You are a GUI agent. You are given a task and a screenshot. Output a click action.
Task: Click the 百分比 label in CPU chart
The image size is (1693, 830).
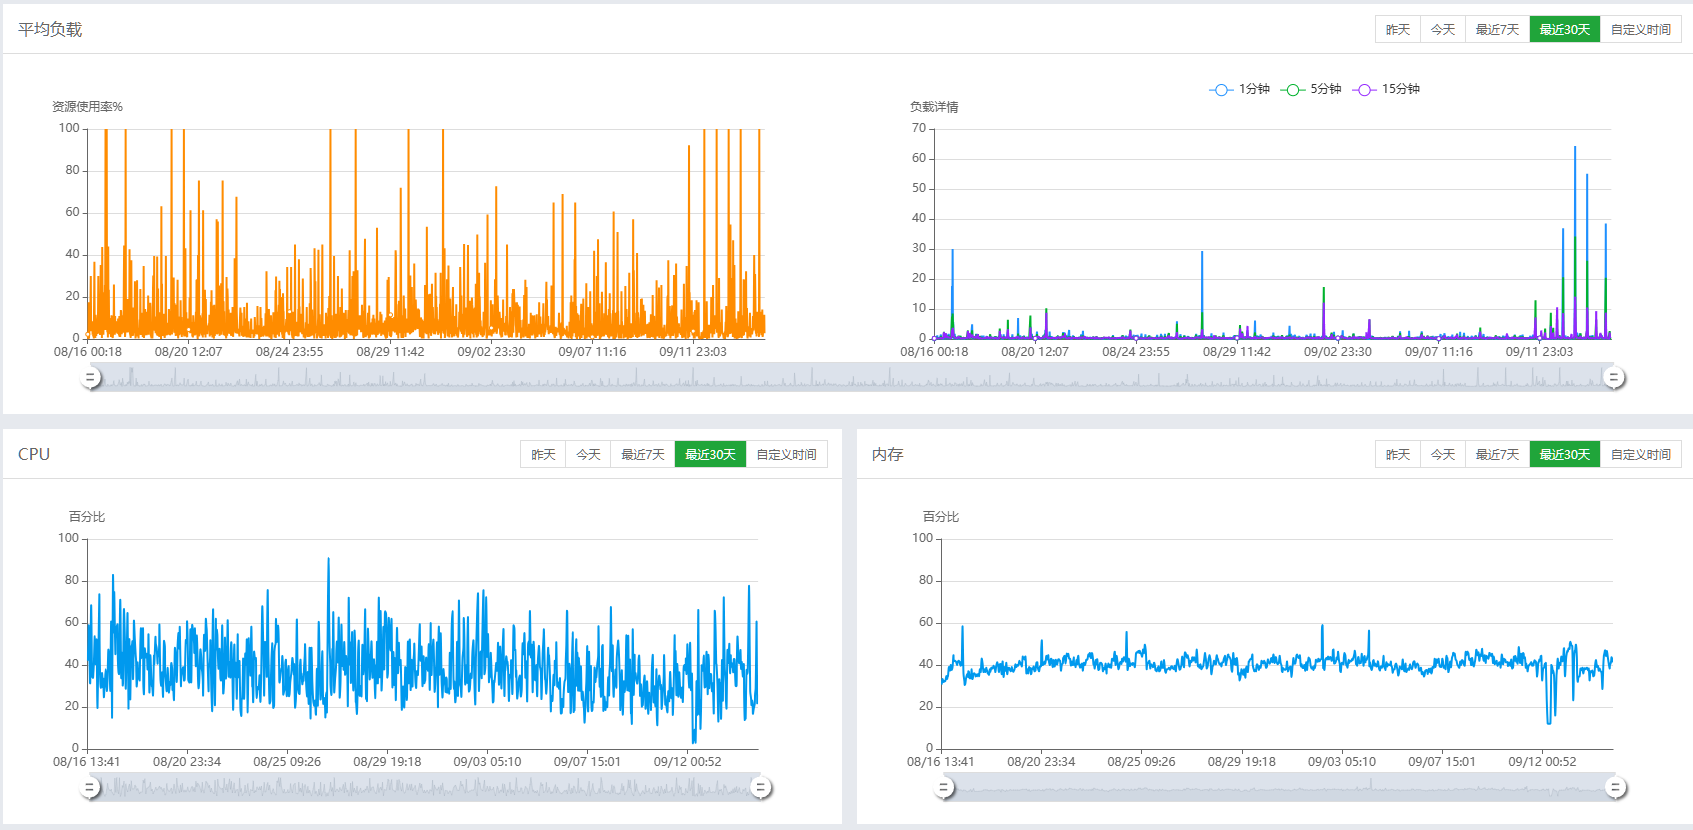[87, 517]
